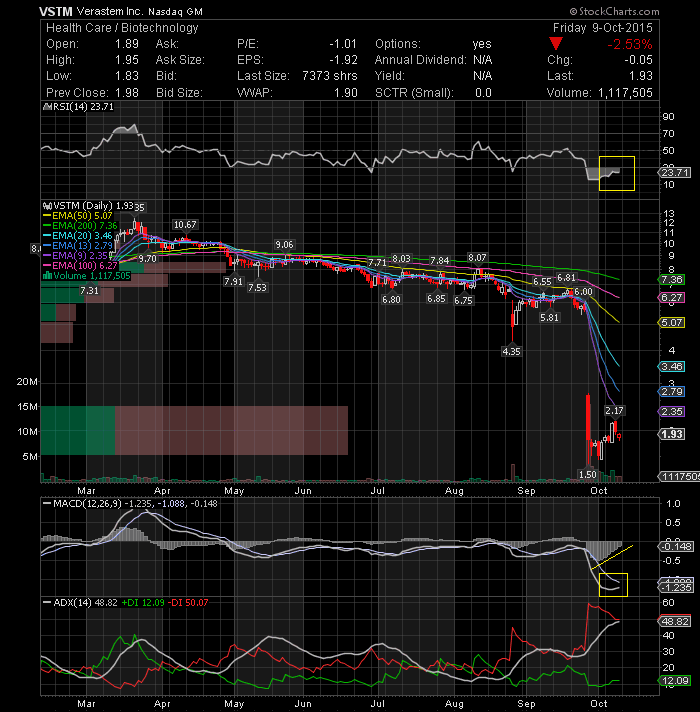Image resolution: width=700 pixels, height=712 pixels.
Task: Click the right-axis volume tag 1117505
Action: tap(679, 476)
